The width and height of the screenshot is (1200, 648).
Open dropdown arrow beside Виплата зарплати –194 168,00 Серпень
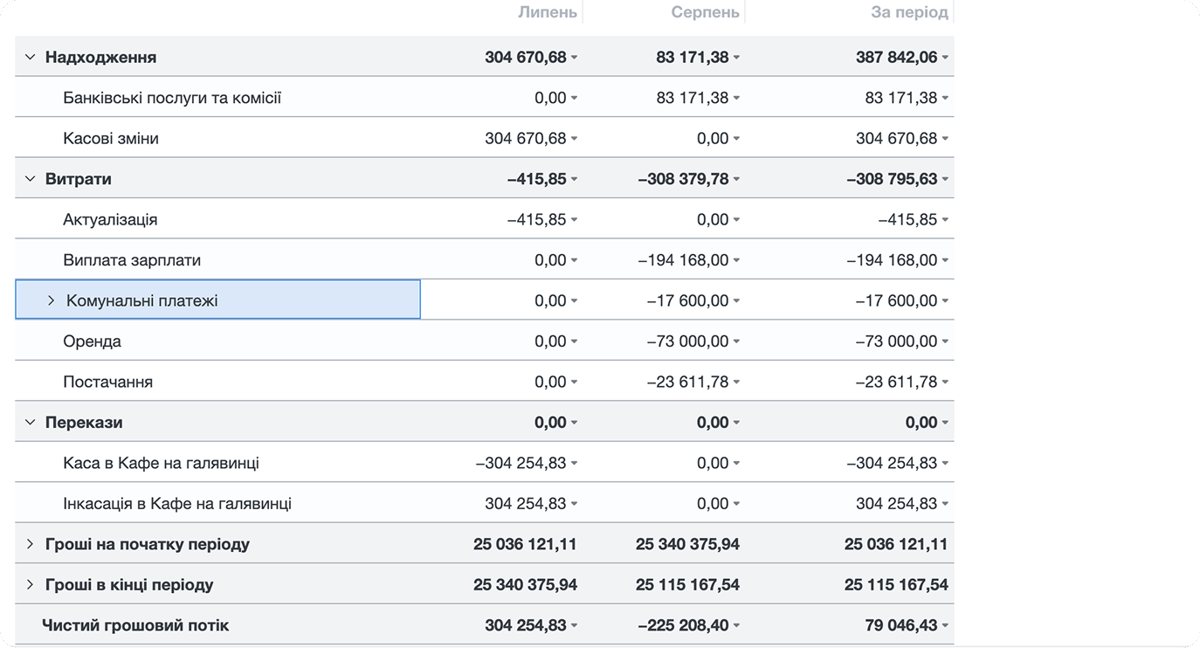pos(737,261)
